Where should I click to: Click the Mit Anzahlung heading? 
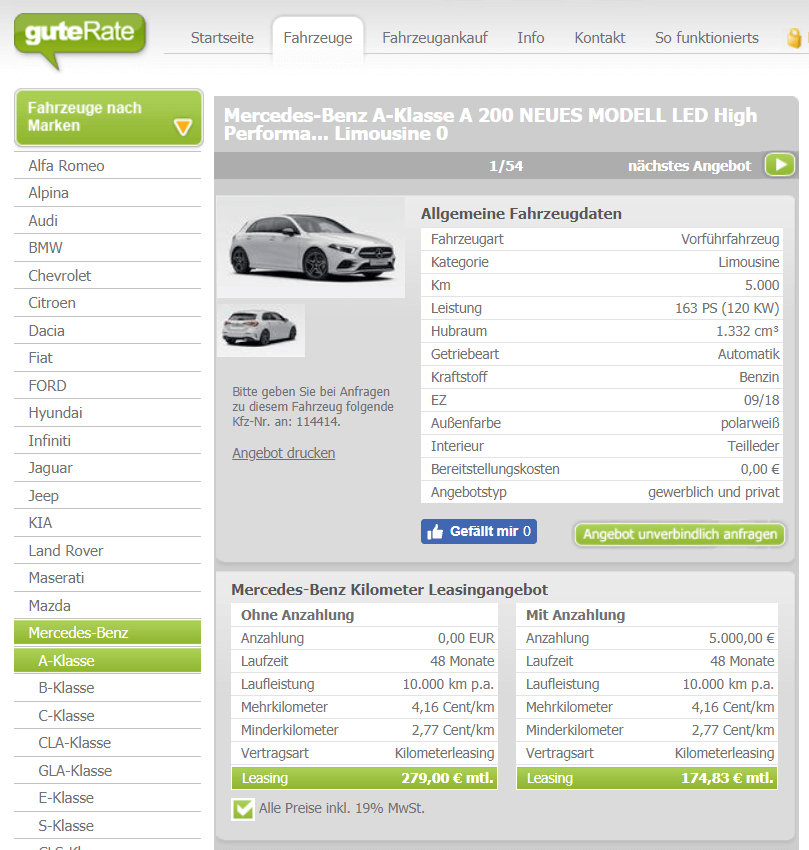click(575, 615)
